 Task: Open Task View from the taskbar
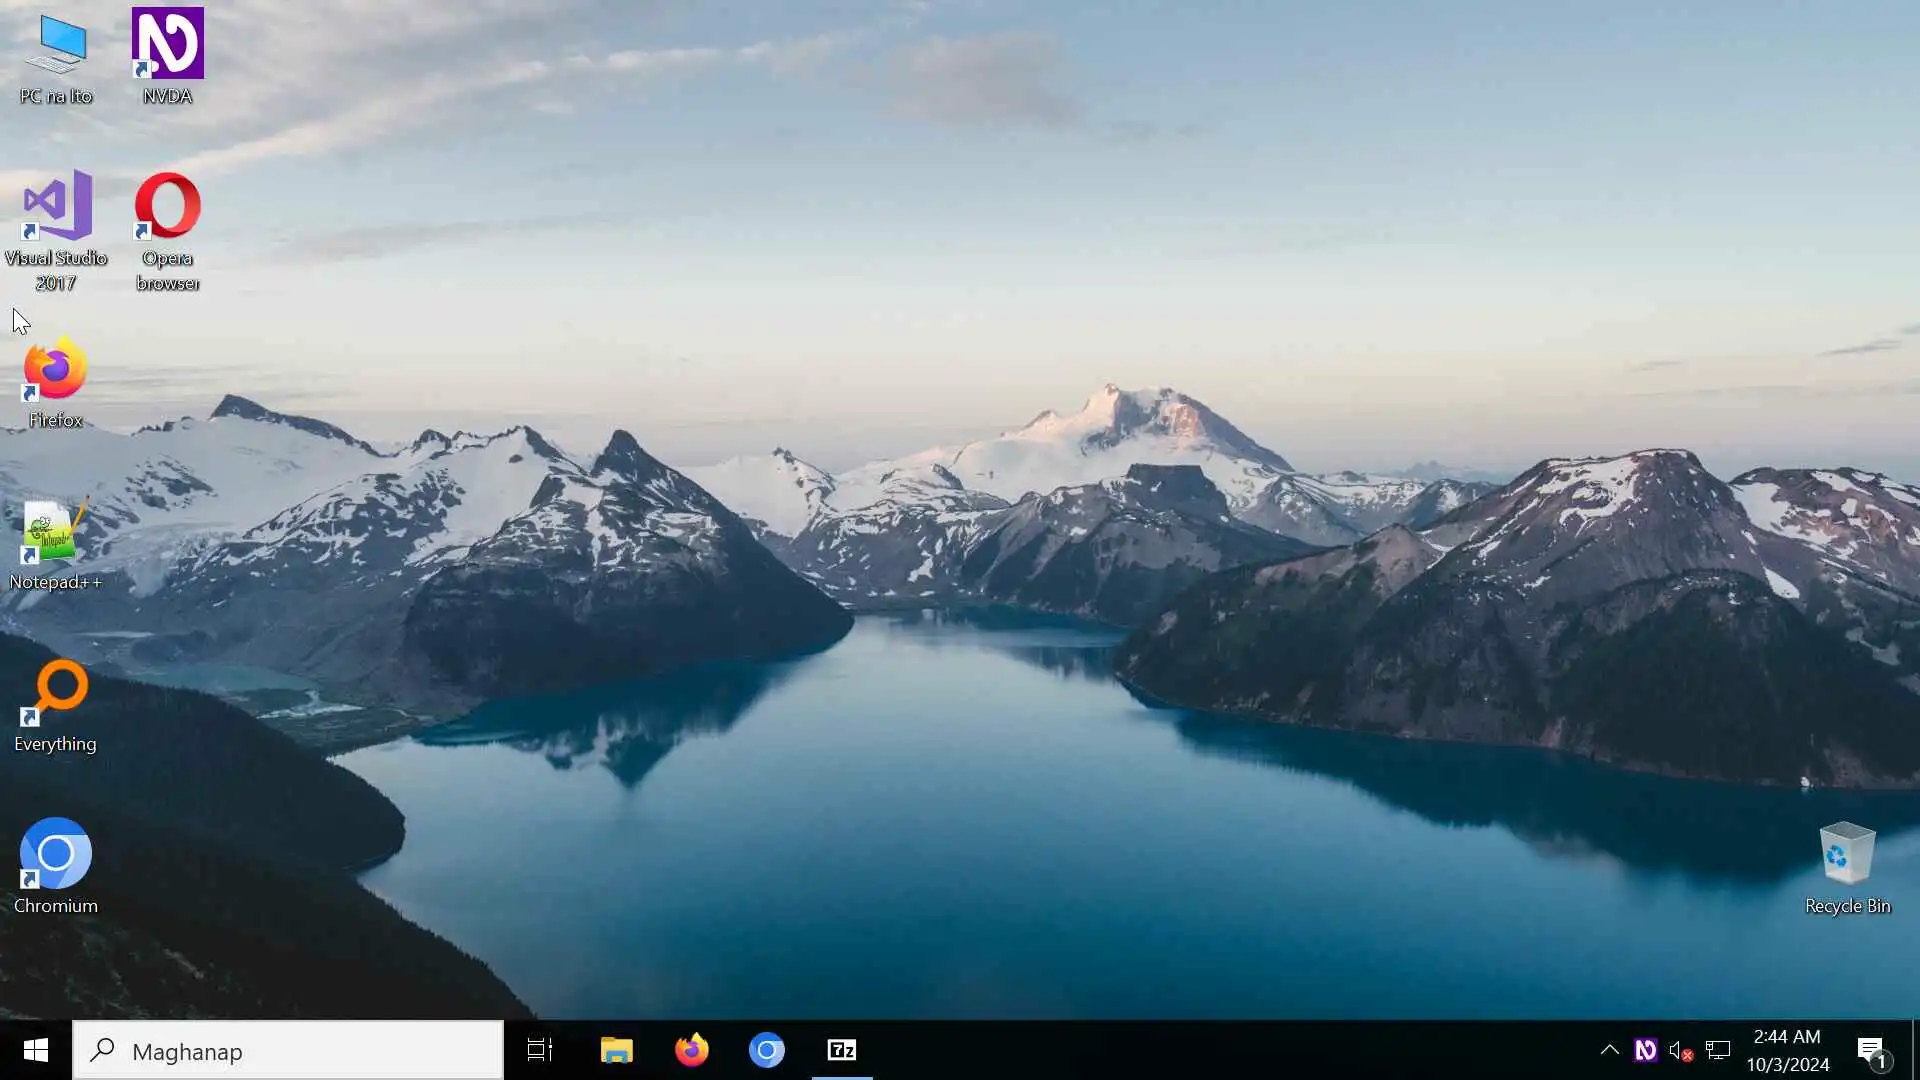point(540,1050)
